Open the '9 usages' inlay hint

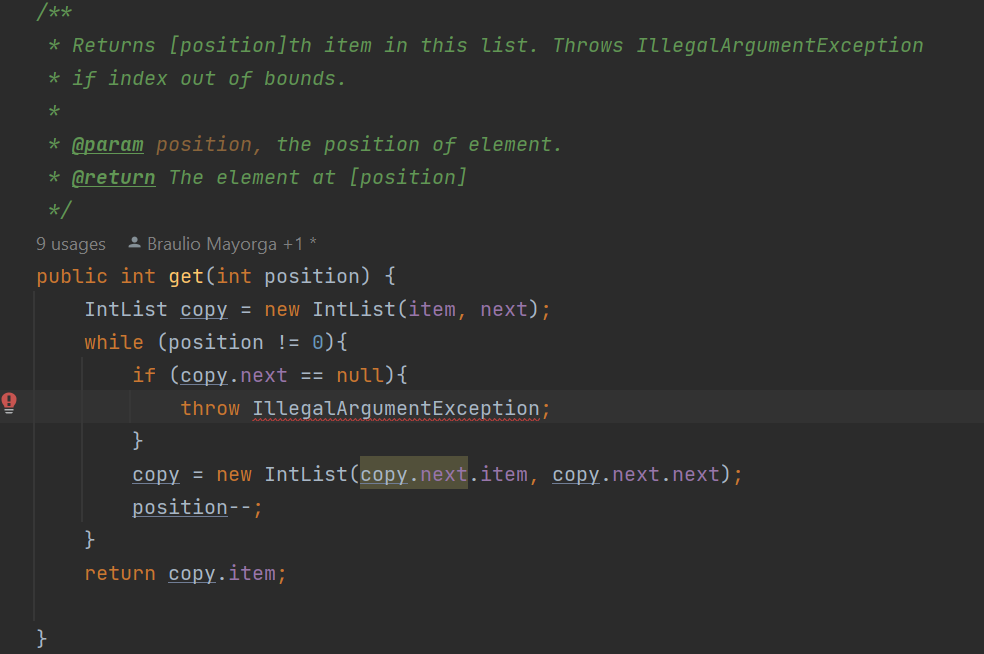[x=70, y=244]
